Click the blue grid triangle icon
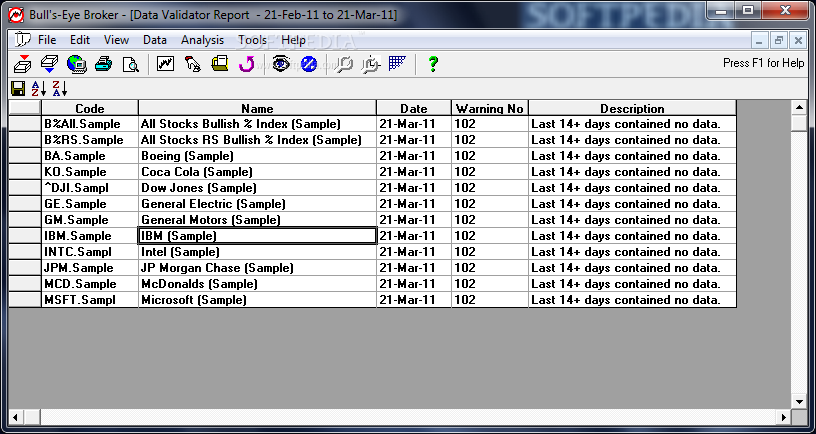 pyautogui.click(x=397, y=64)
